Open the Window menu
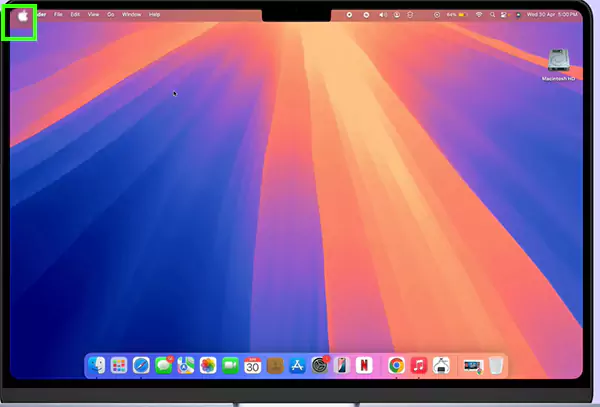 pos(132,15)
